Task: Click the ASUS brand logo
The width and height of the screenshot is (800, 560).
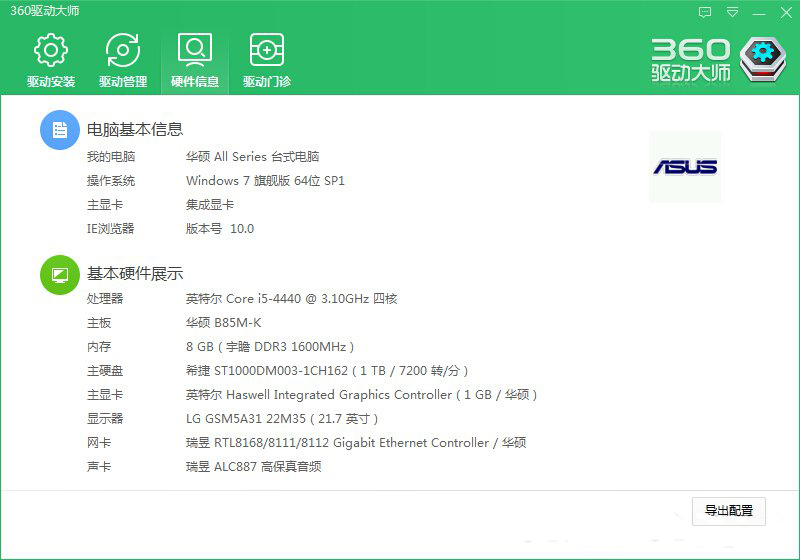Action: tap(685, 167)
